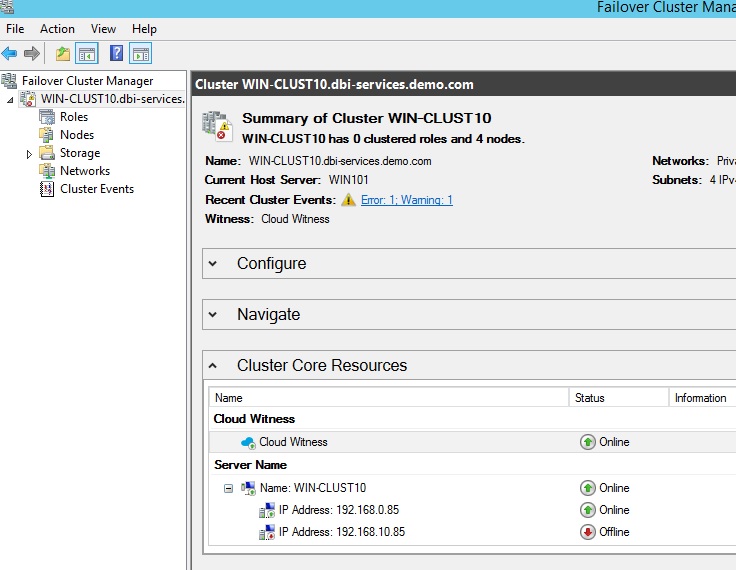736x570 pixels.
Task: Collapse the WIN-CLUST10 cluster tree node
Action: pos(10,100)
